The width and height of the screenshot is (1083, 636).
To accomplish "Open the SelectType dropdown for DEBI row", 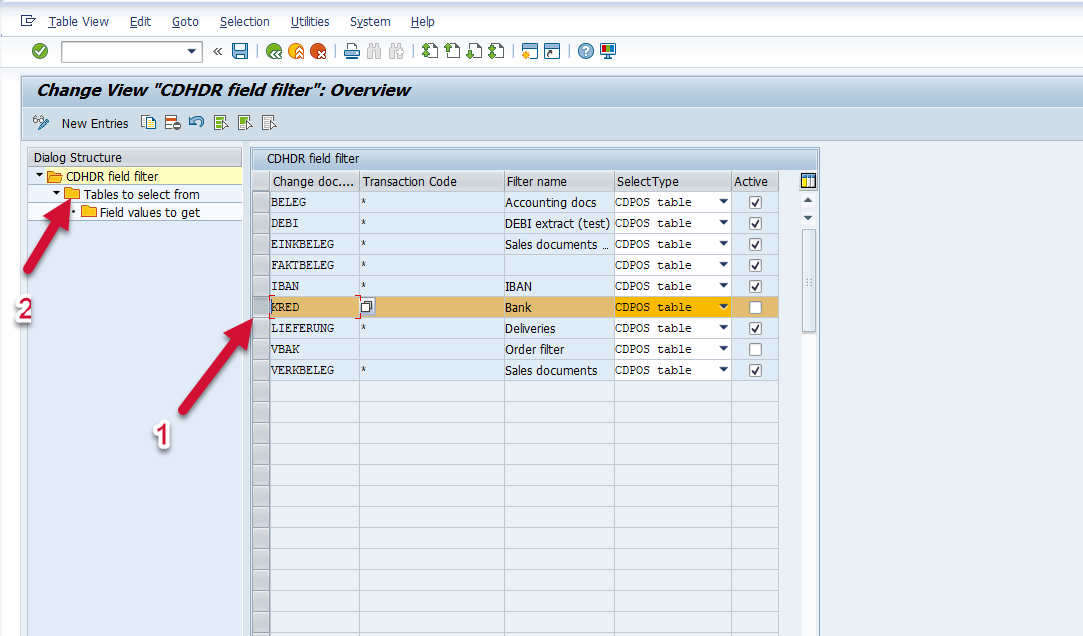I will tap(723, 223).
